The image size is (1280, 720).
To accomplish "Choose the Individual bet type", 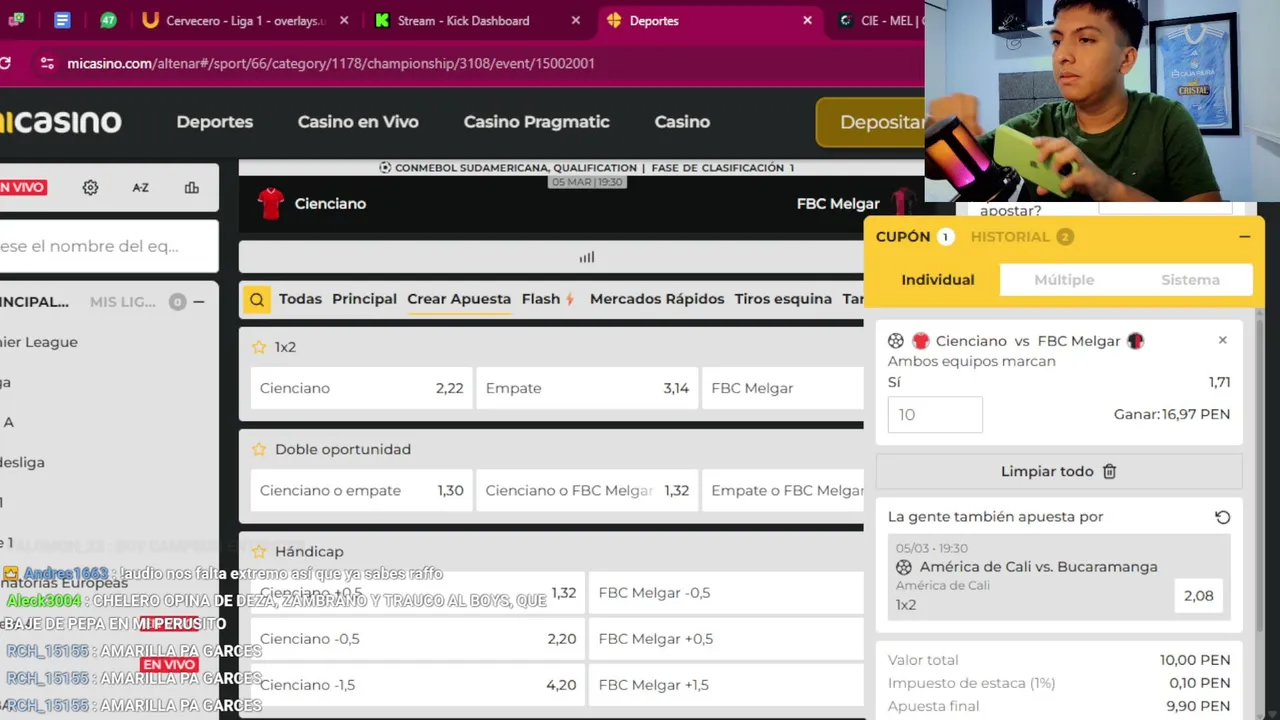I will [938, 280].
